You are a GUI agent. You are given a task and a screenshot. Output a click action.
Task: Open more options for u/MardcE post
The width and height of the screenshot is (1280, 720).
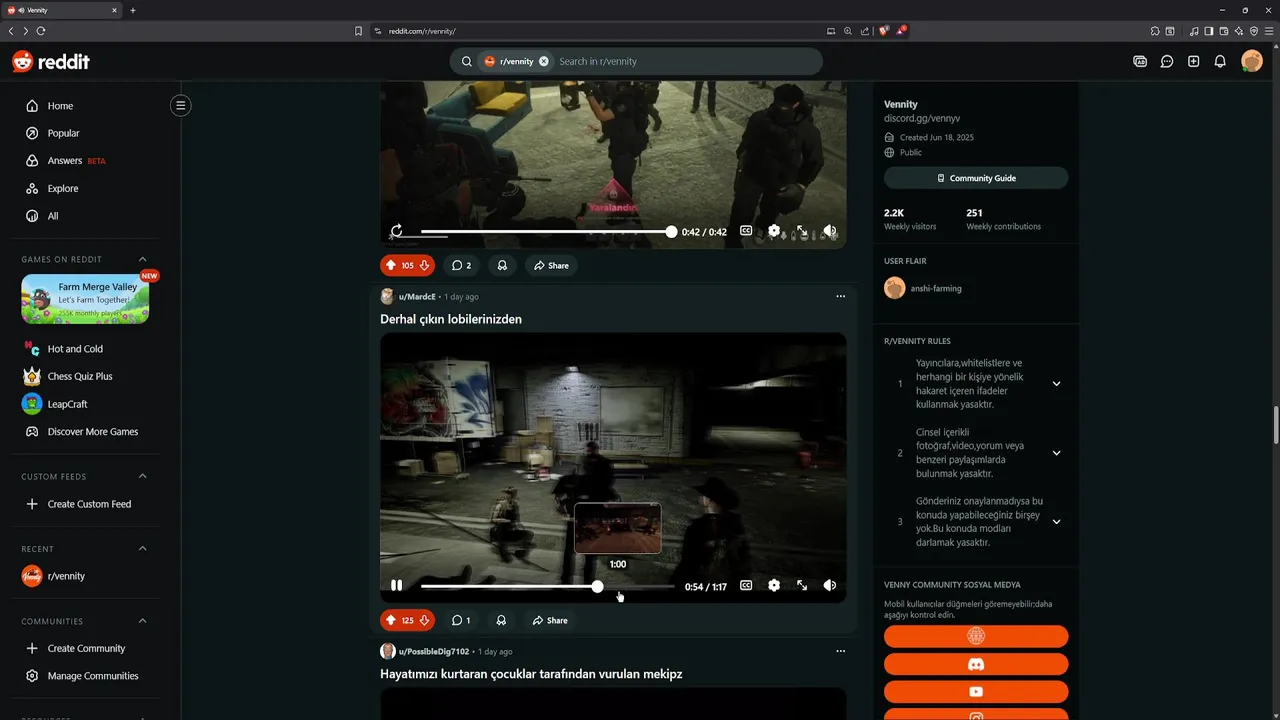tap(840, 296)
